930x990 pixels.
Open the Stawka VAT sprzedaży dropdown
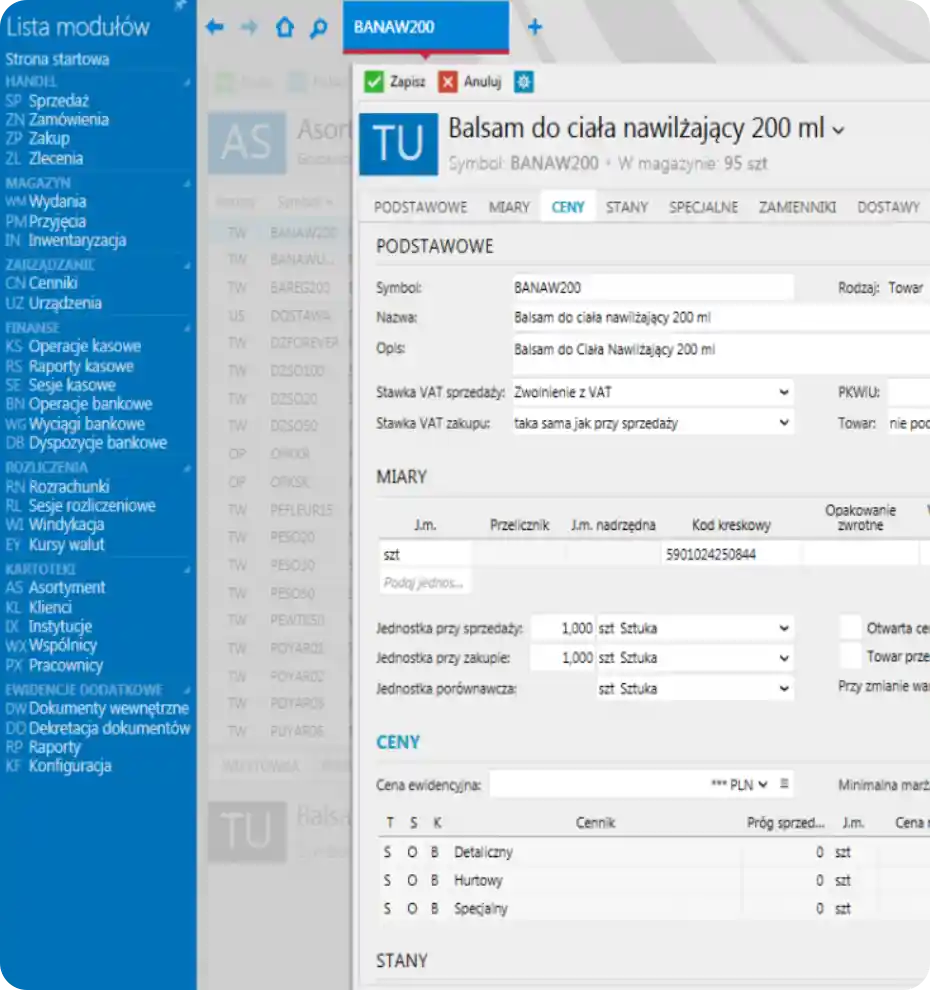click(x=784, y=392)
